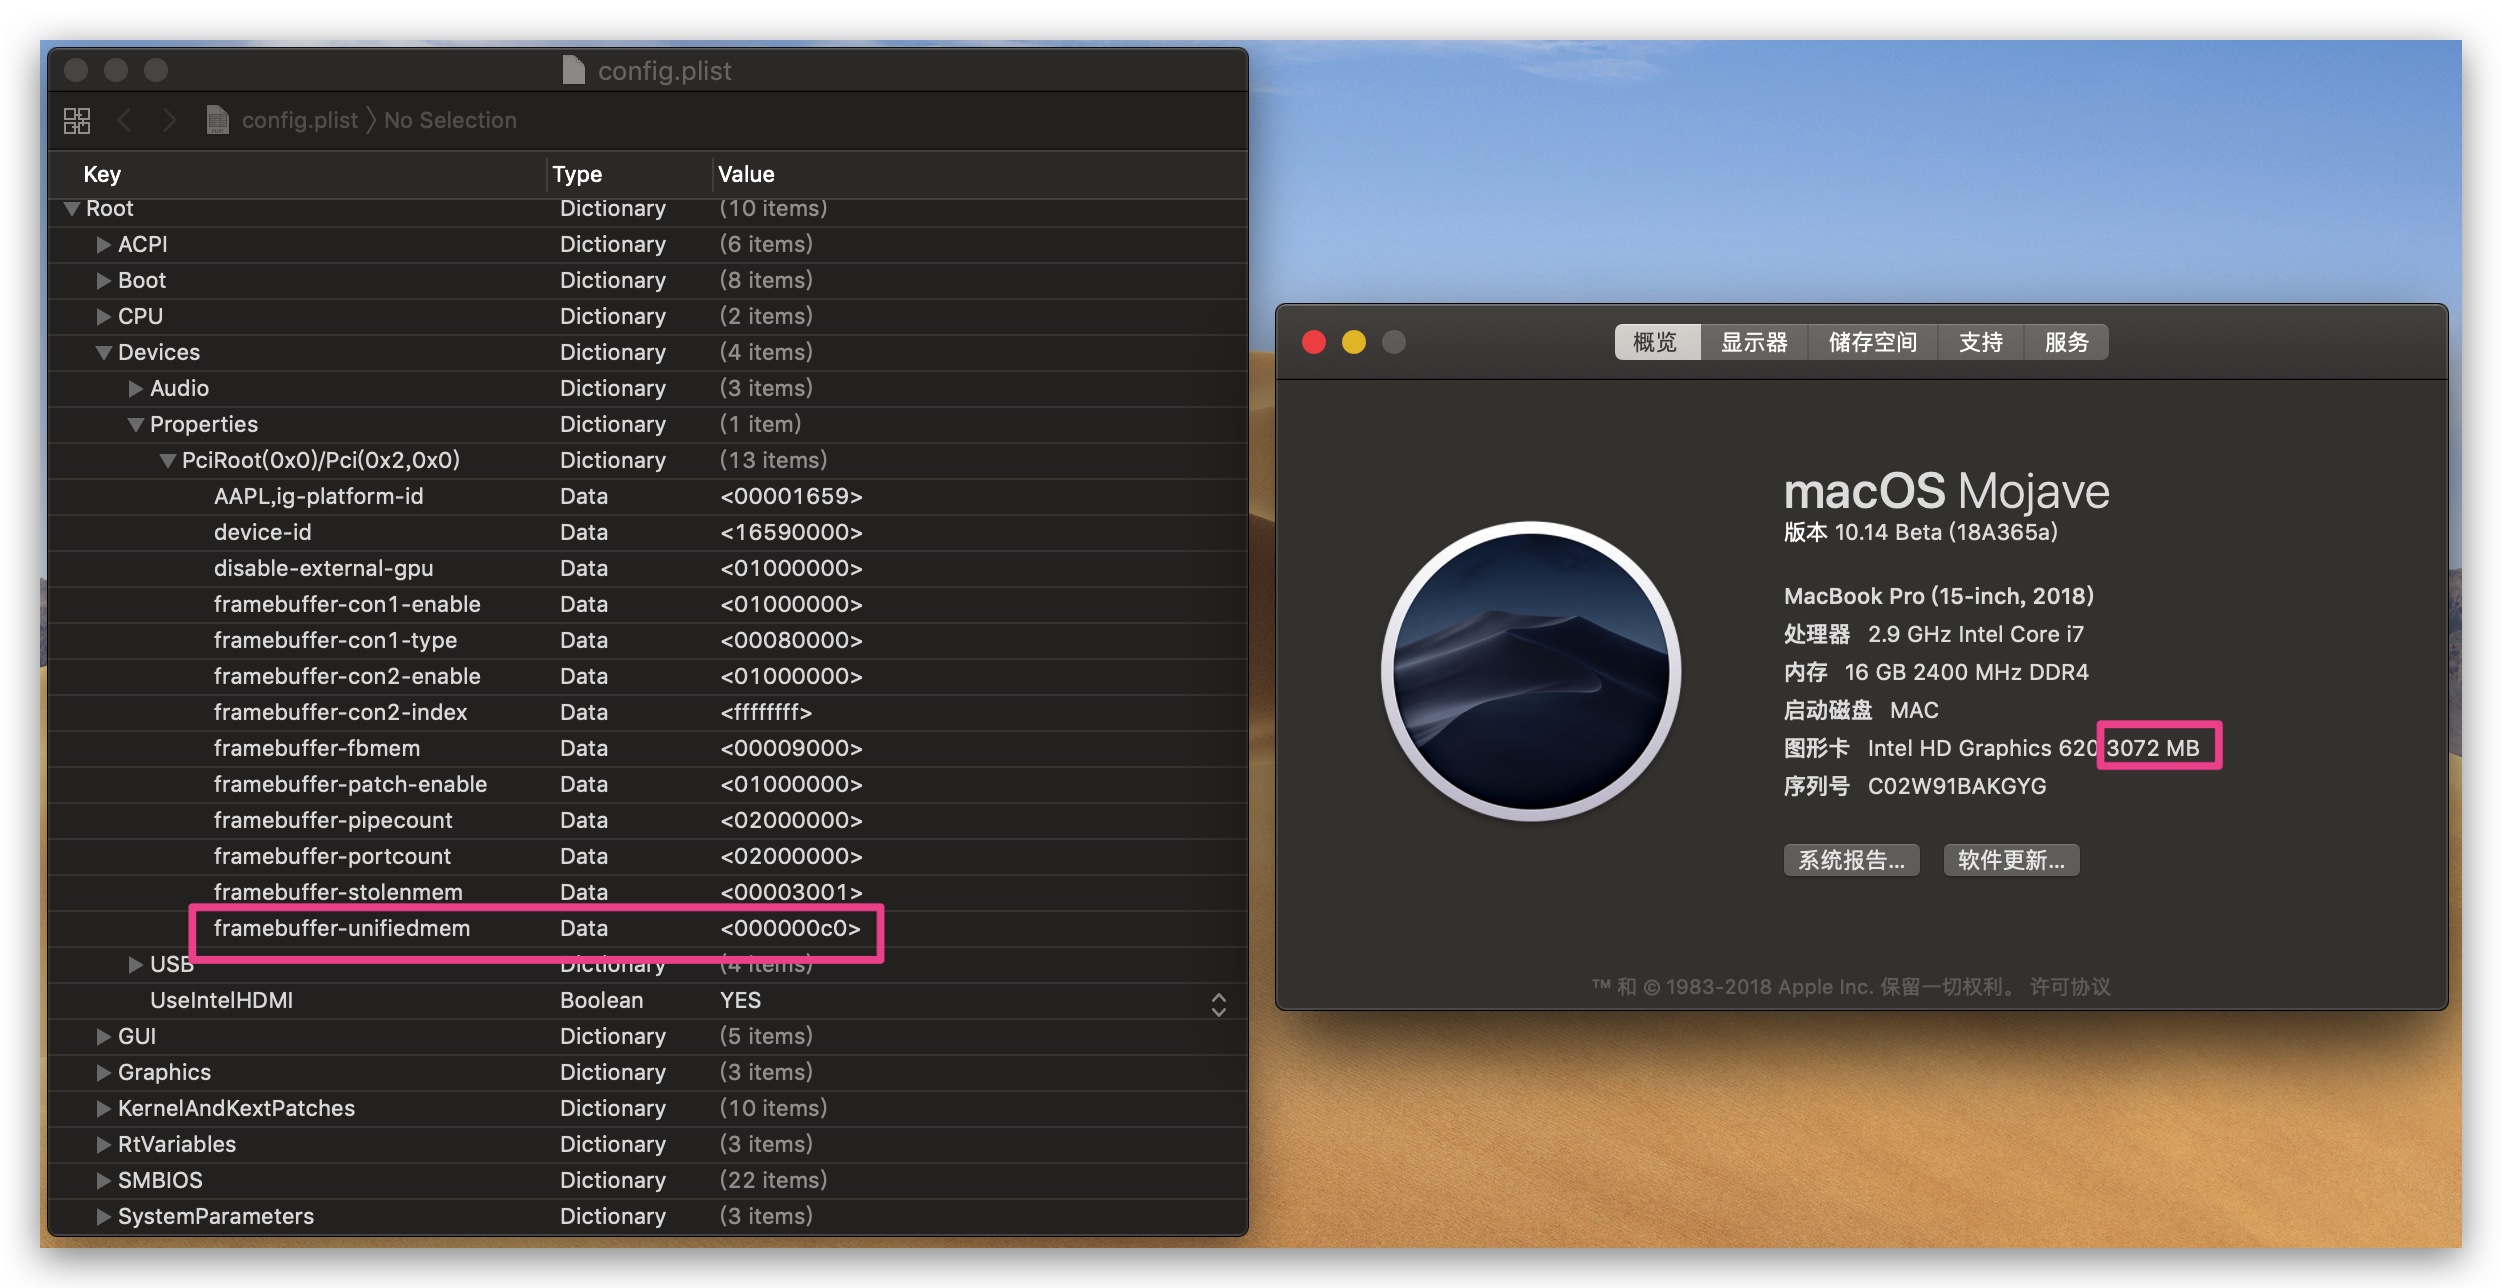Click value <000000c0> of unifiedmem

(791, 929)
